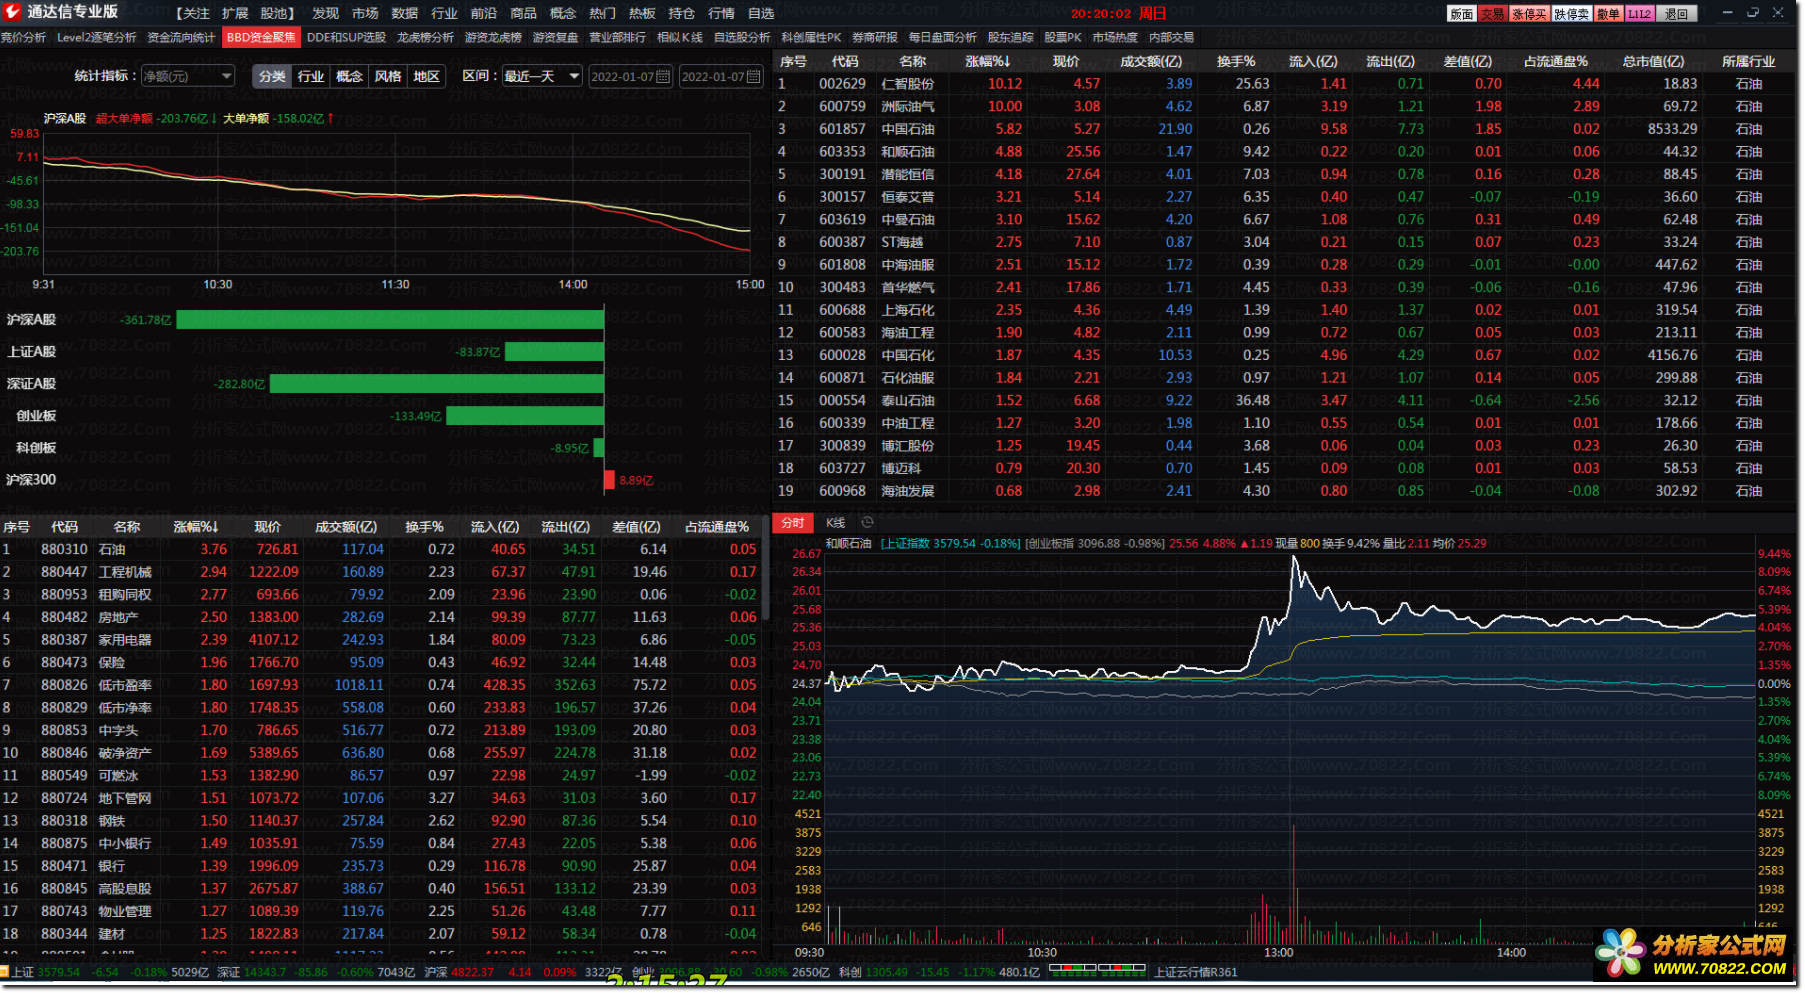
Task: Click the 通达信 red logo icon
Action: pos(12,12)
